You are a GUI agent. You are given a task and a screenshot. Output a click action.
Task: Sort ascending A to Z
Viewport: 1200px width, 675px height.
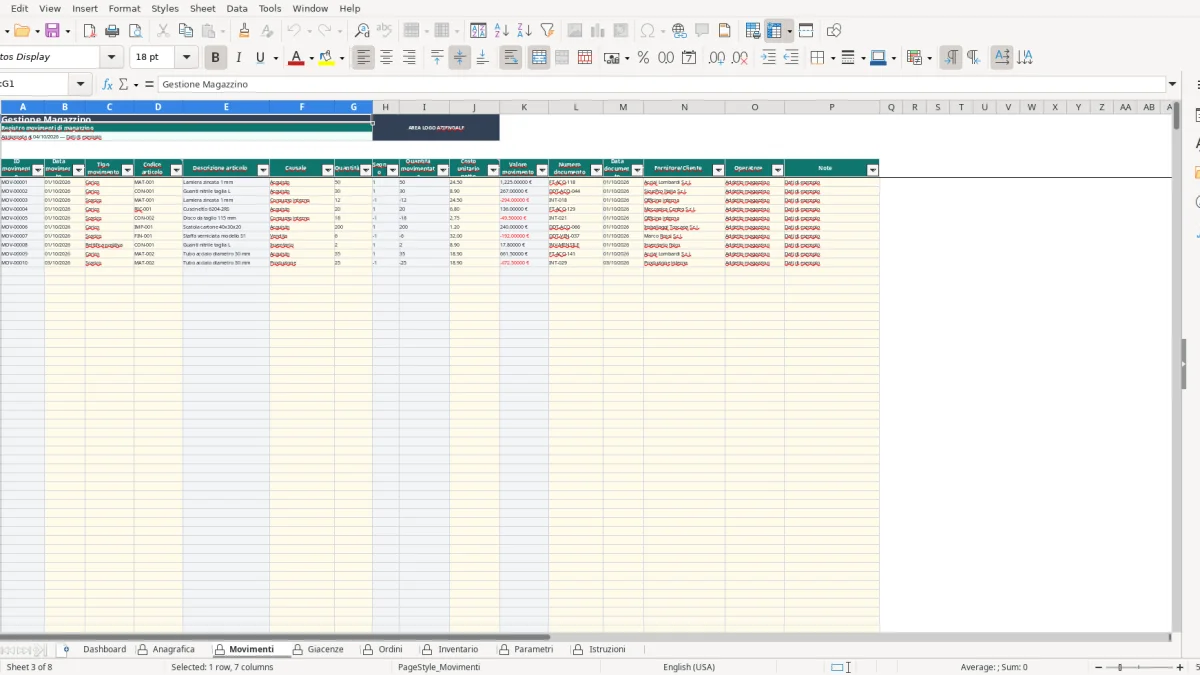502,31
